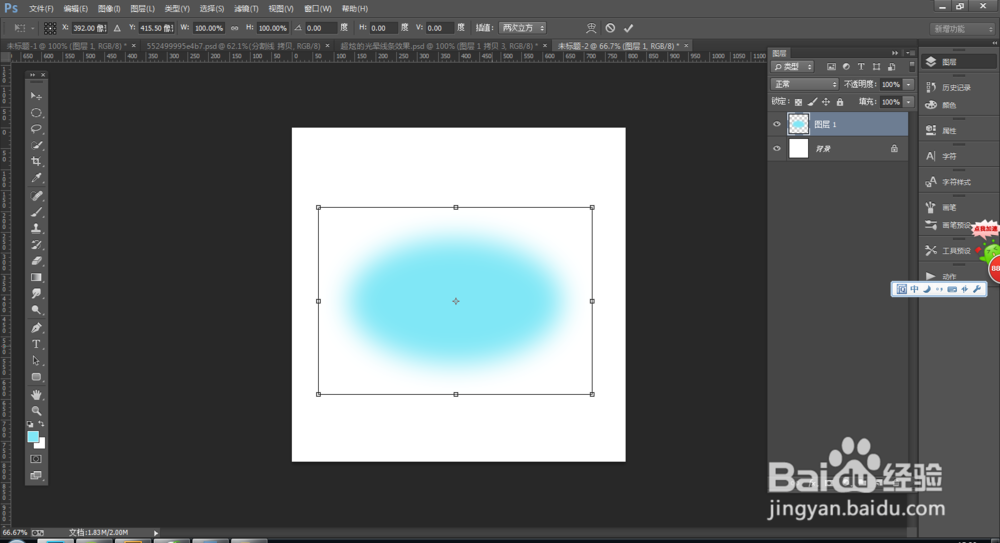Select the Spot Healing Brush tool
Image resolution: width=1000 pixels, height=543 pixels.
36,196
